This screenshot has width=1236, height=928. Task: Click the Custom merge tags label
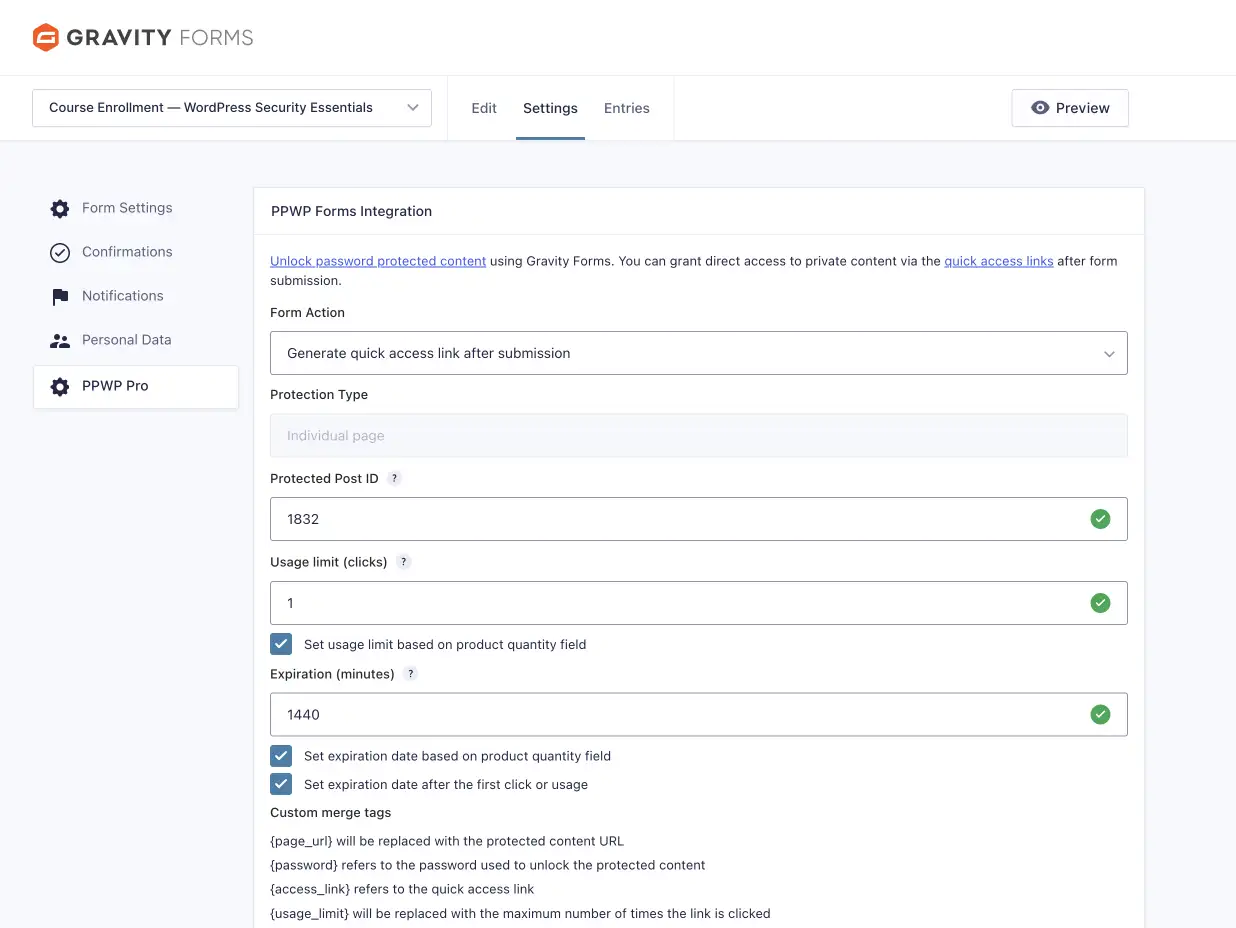tap(331, 813)
